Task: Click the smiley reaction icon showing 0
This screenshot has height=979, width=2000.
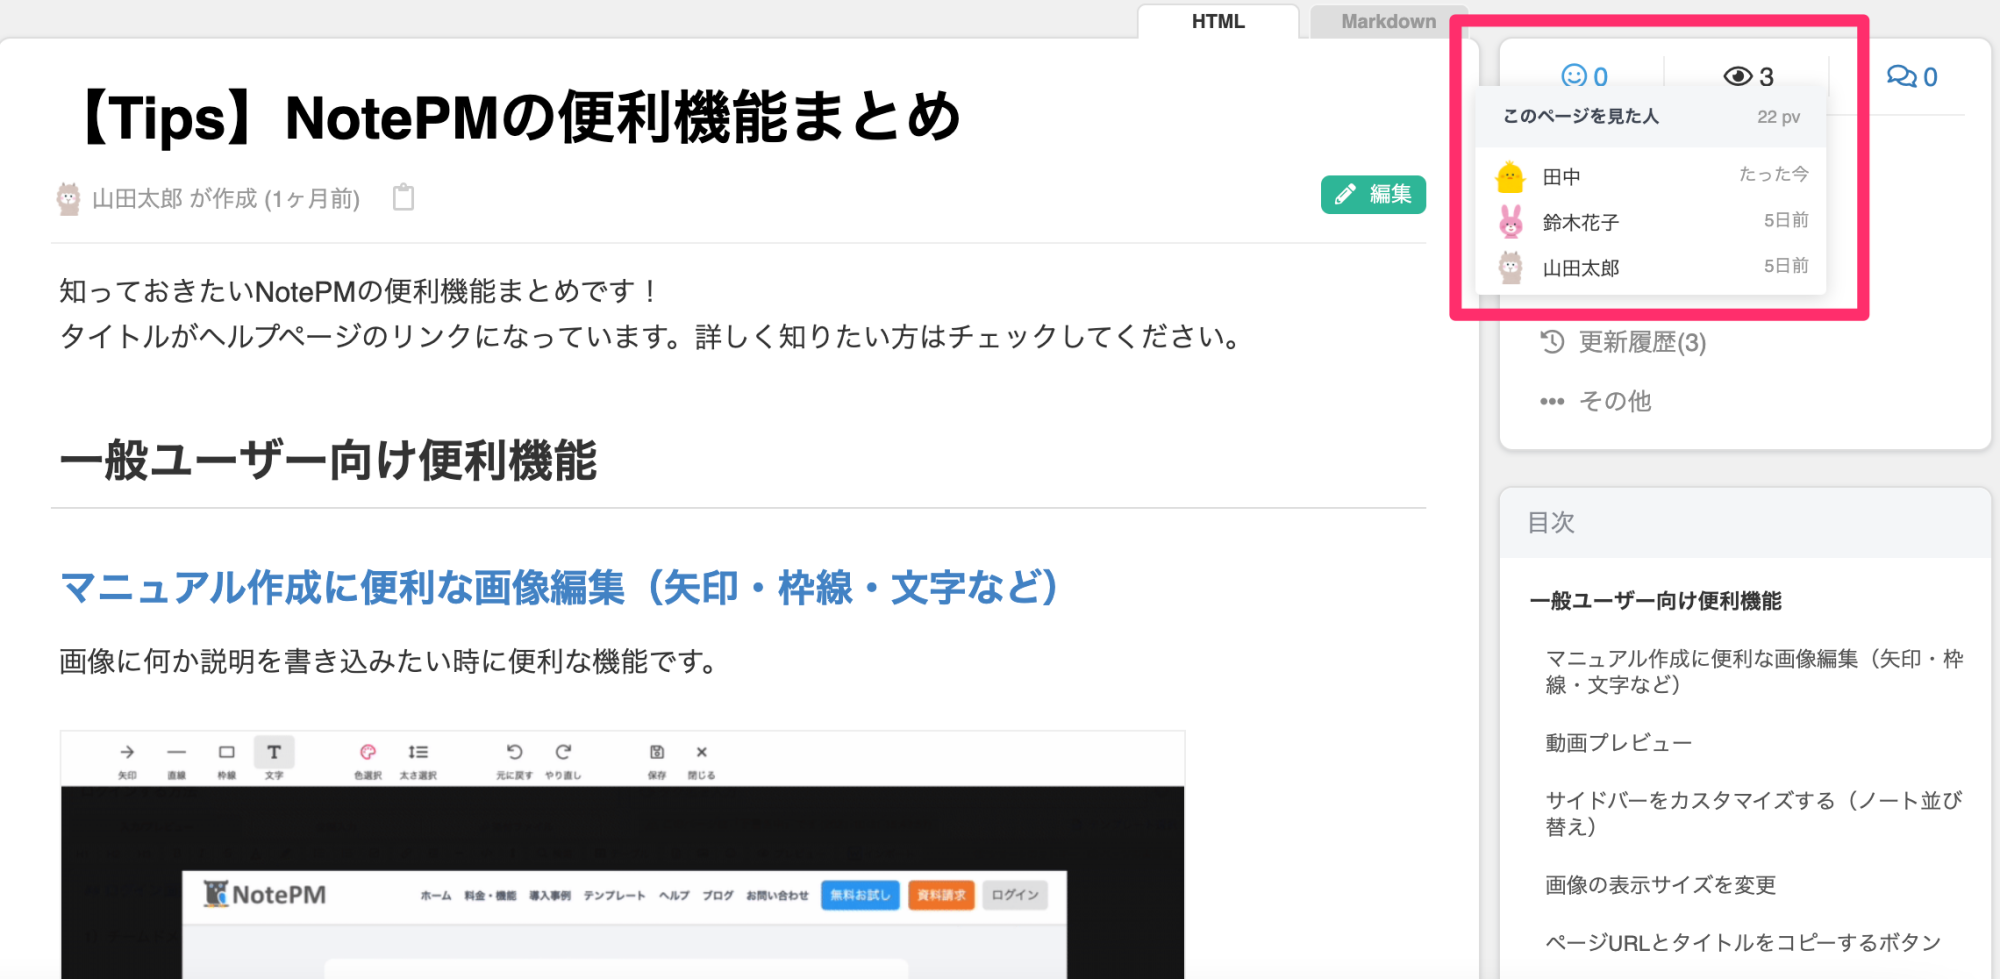Action: 1584,76
